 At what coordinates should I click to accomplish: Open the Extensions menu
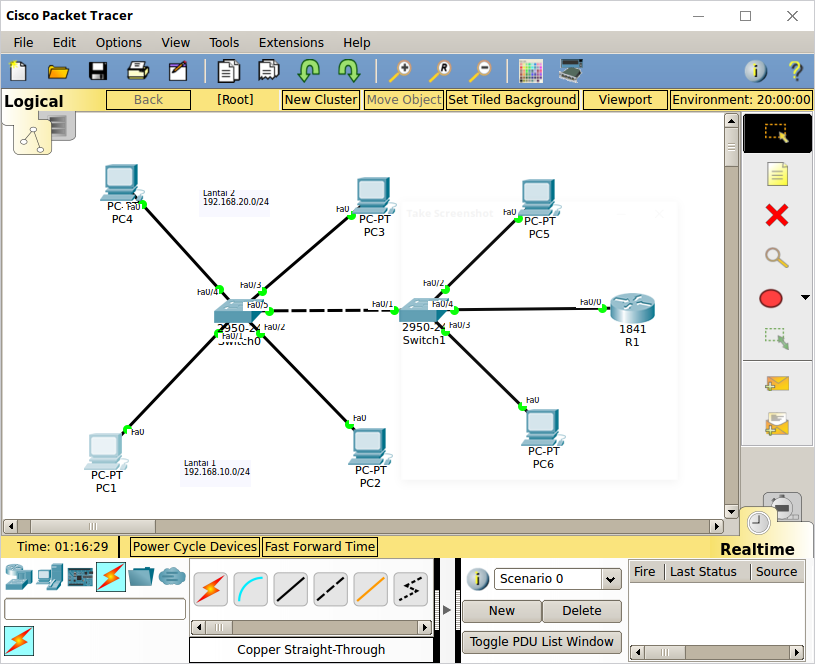(x=291, y=43)
